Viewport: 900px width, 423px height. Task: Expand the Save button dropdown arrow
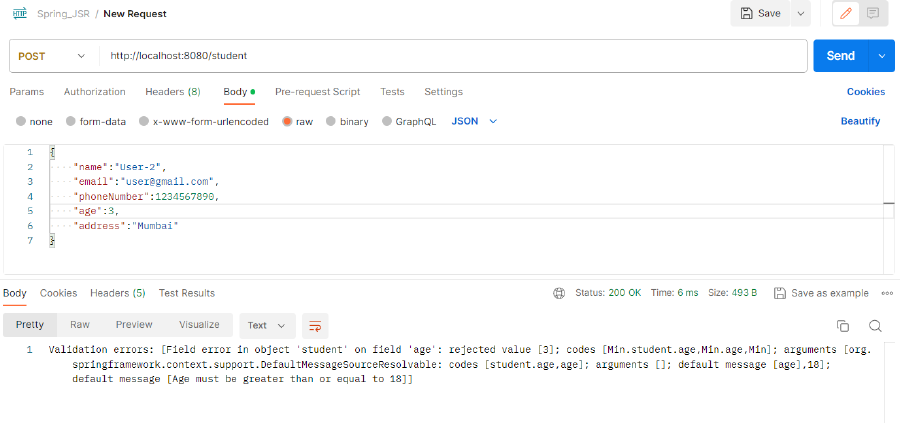coord(801,13)
